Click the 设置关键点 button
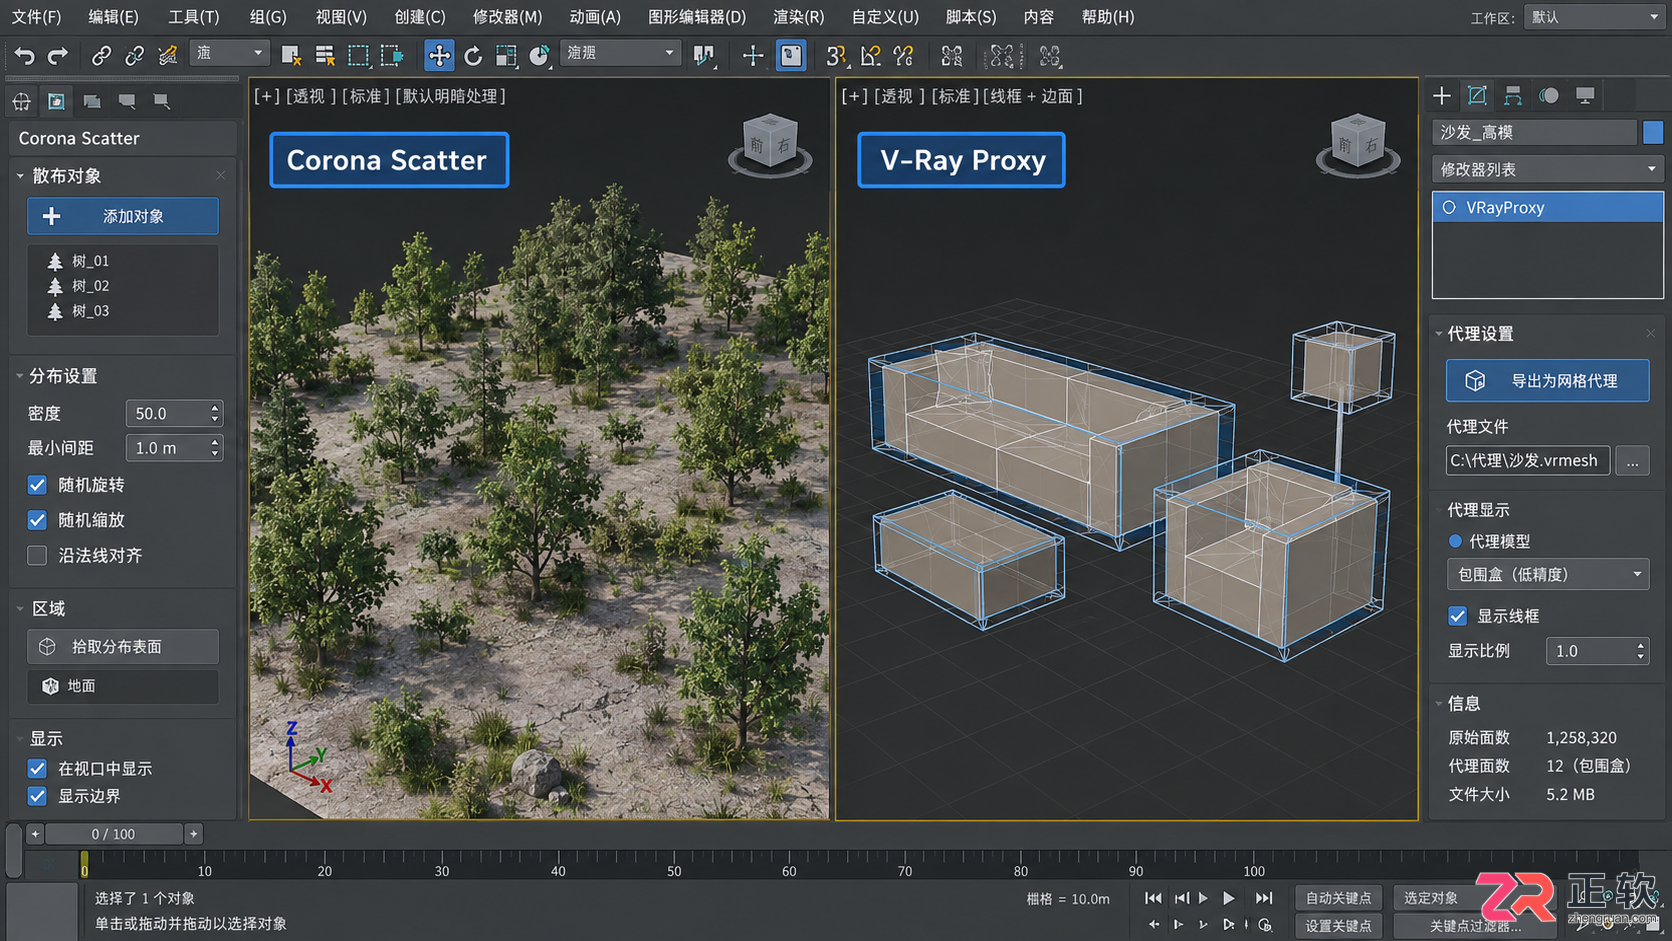This screenshot has width=1672, height=941. click(1338, 926)
